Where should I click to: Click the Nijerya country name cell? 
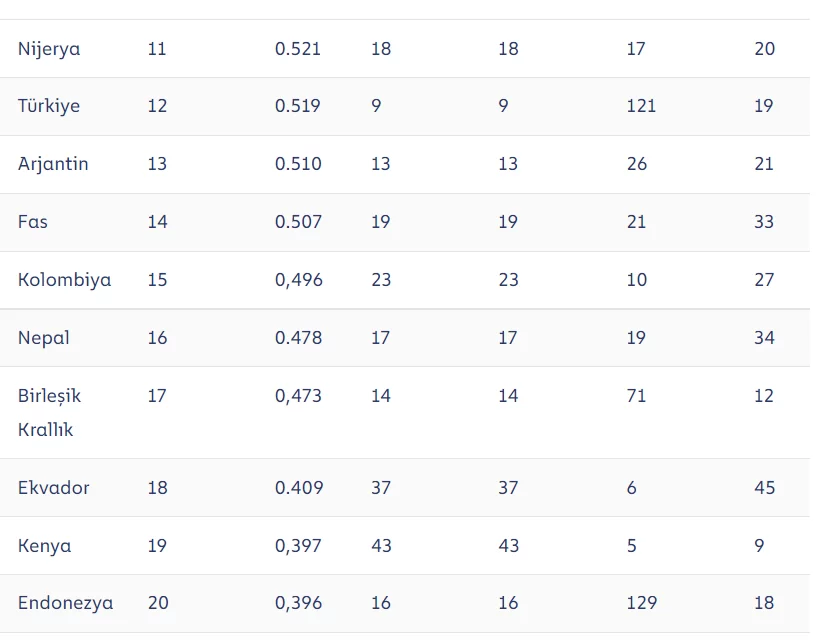click(49, 49)
